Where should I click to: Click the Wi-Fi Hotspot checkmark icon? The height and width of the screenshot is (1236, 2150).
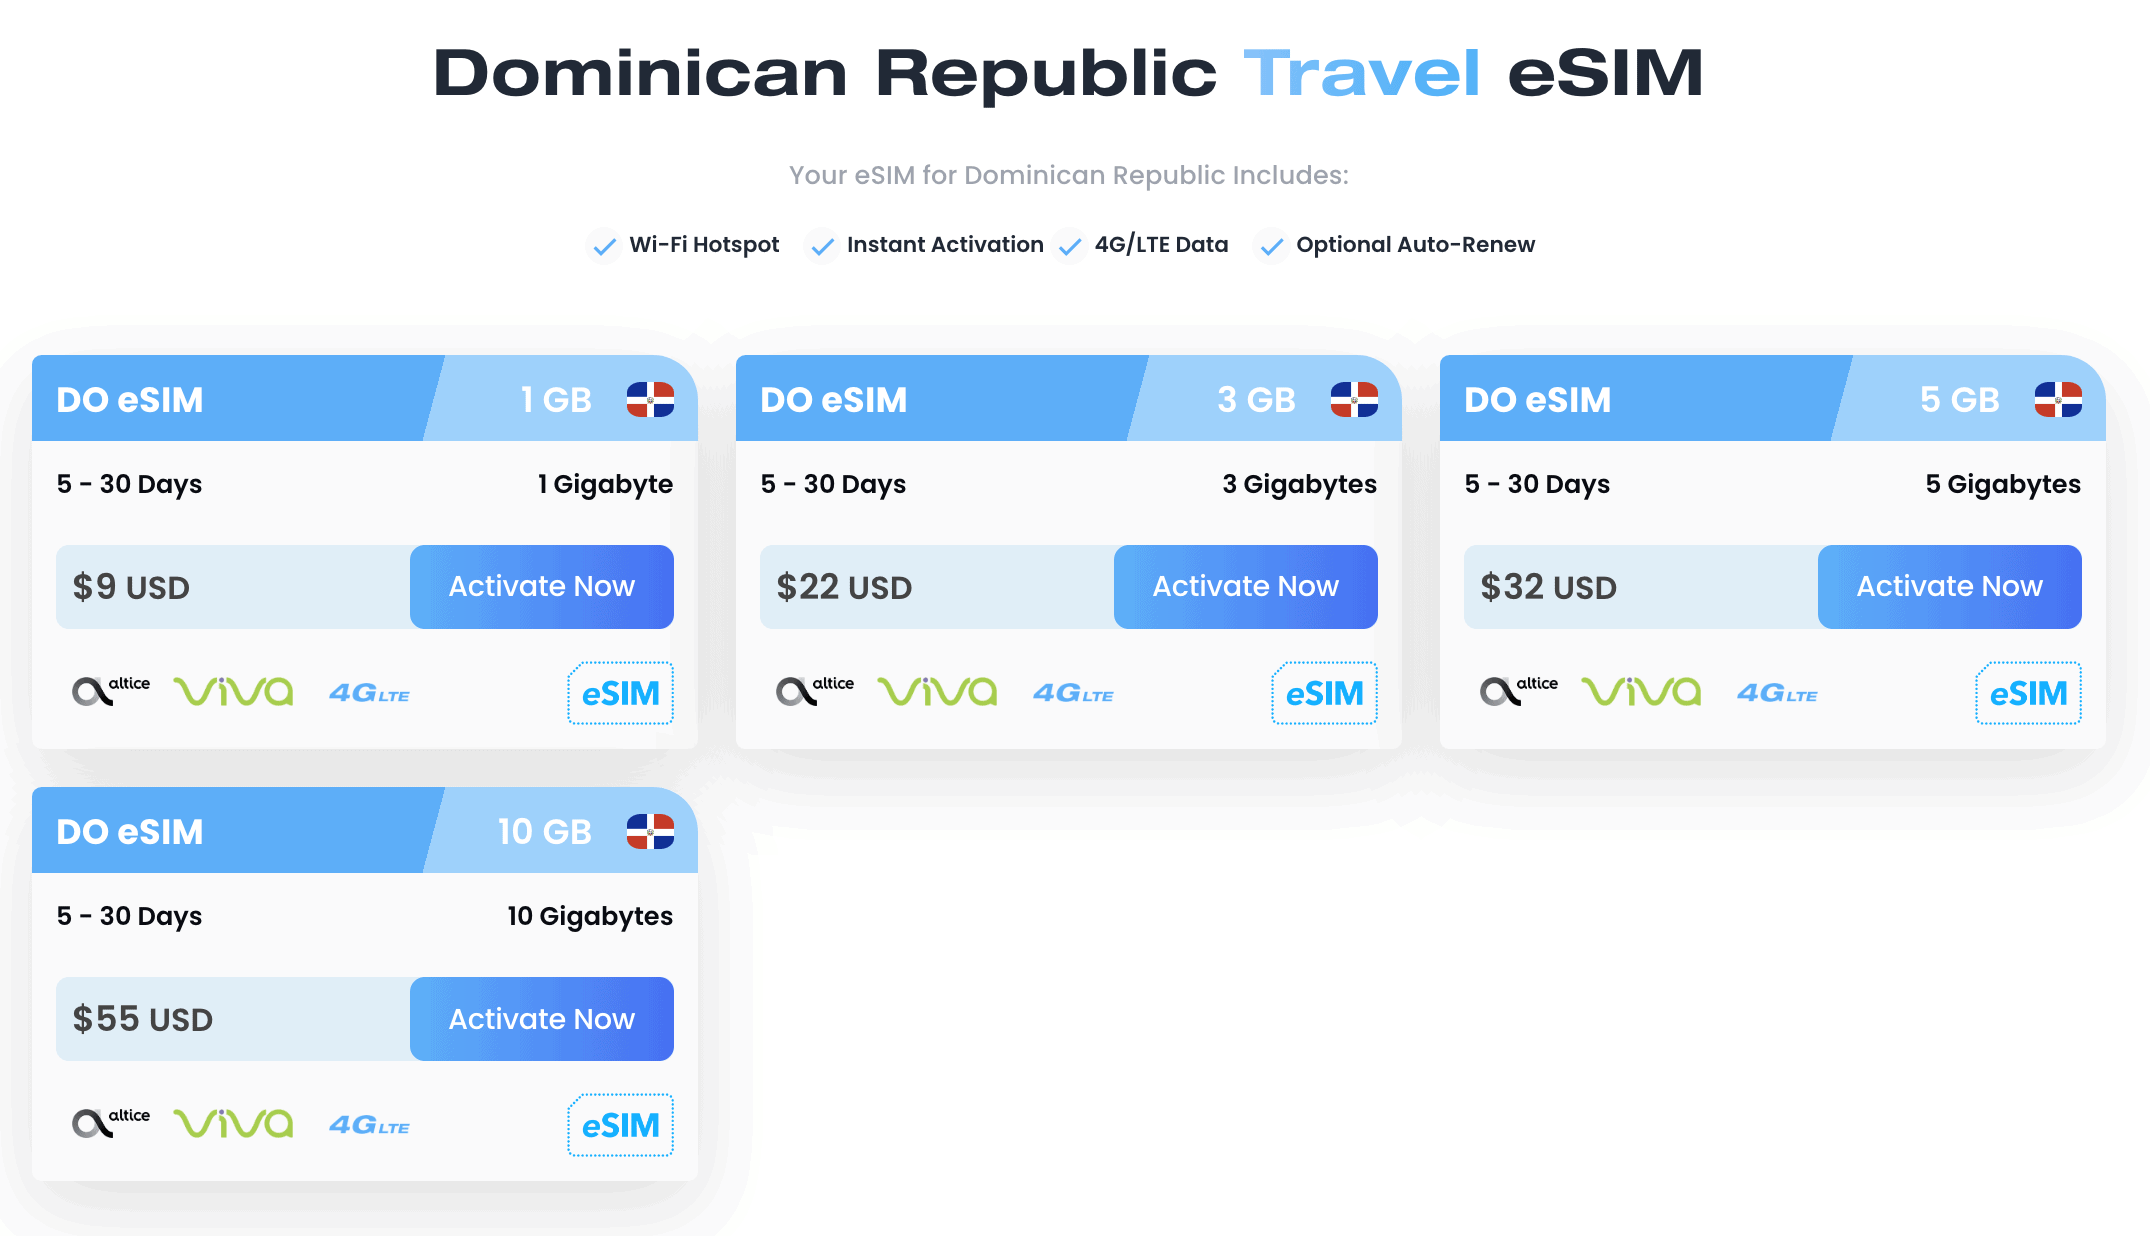[x=604, y=245]
